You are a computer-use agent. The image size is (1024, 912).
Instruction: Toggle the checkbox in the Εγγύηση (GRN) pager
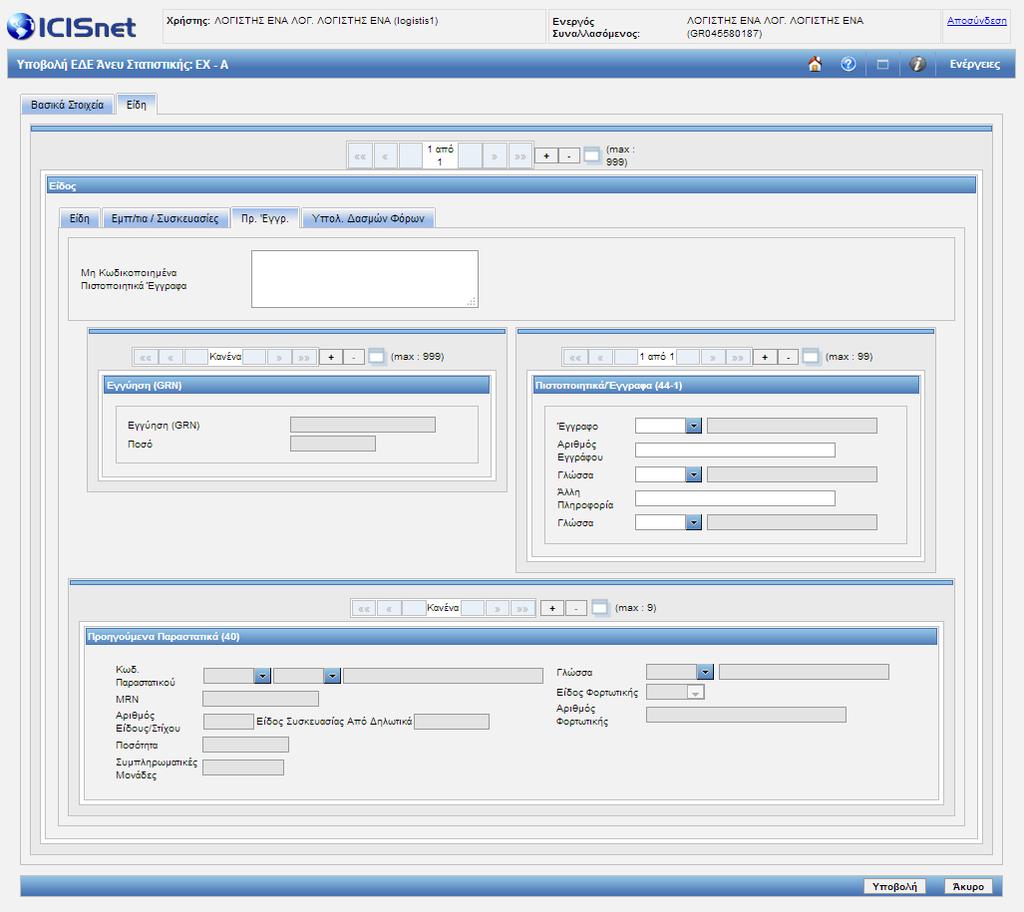click(x=376, y=356)
